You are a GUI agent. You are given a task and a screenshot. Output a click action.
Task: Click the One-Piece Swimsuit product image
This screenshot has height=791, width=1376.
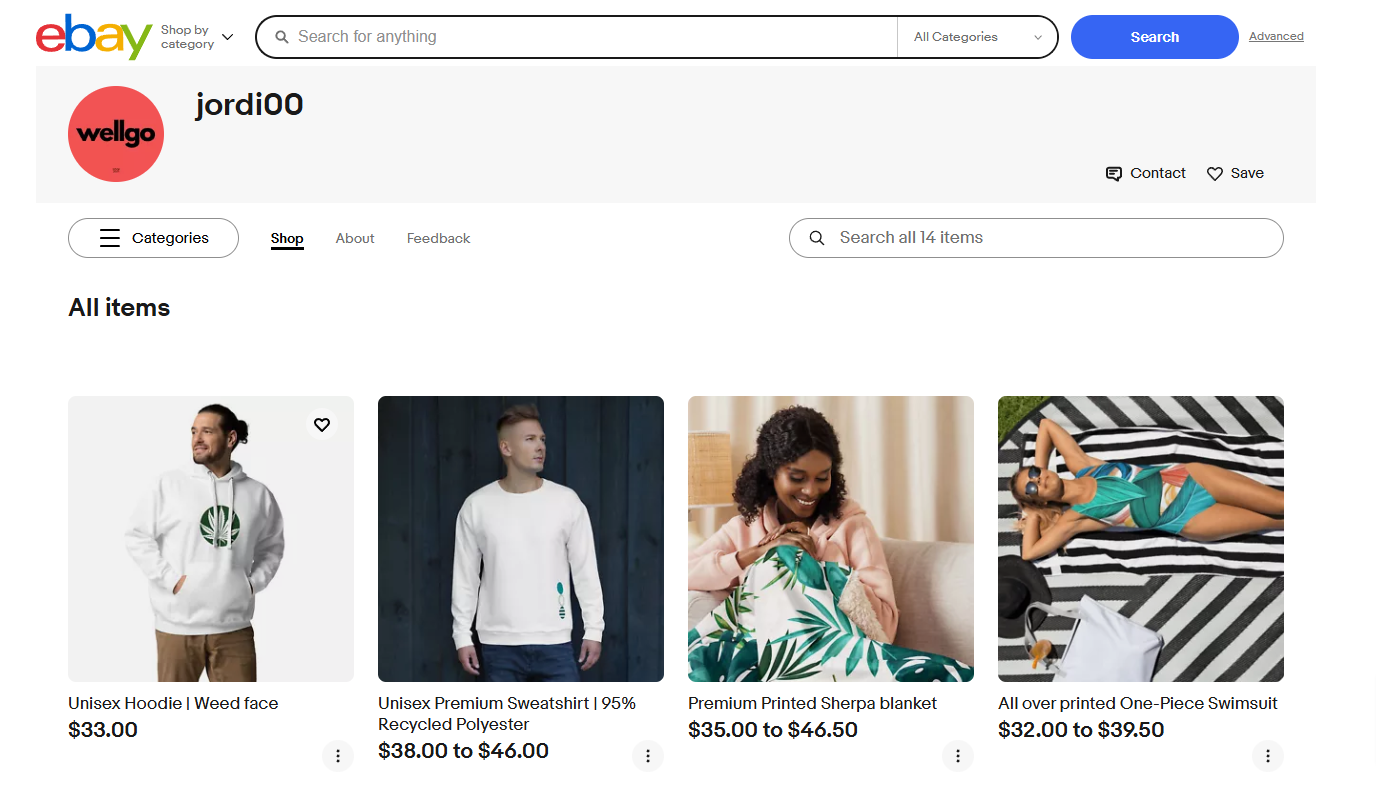coord(1141,539)
